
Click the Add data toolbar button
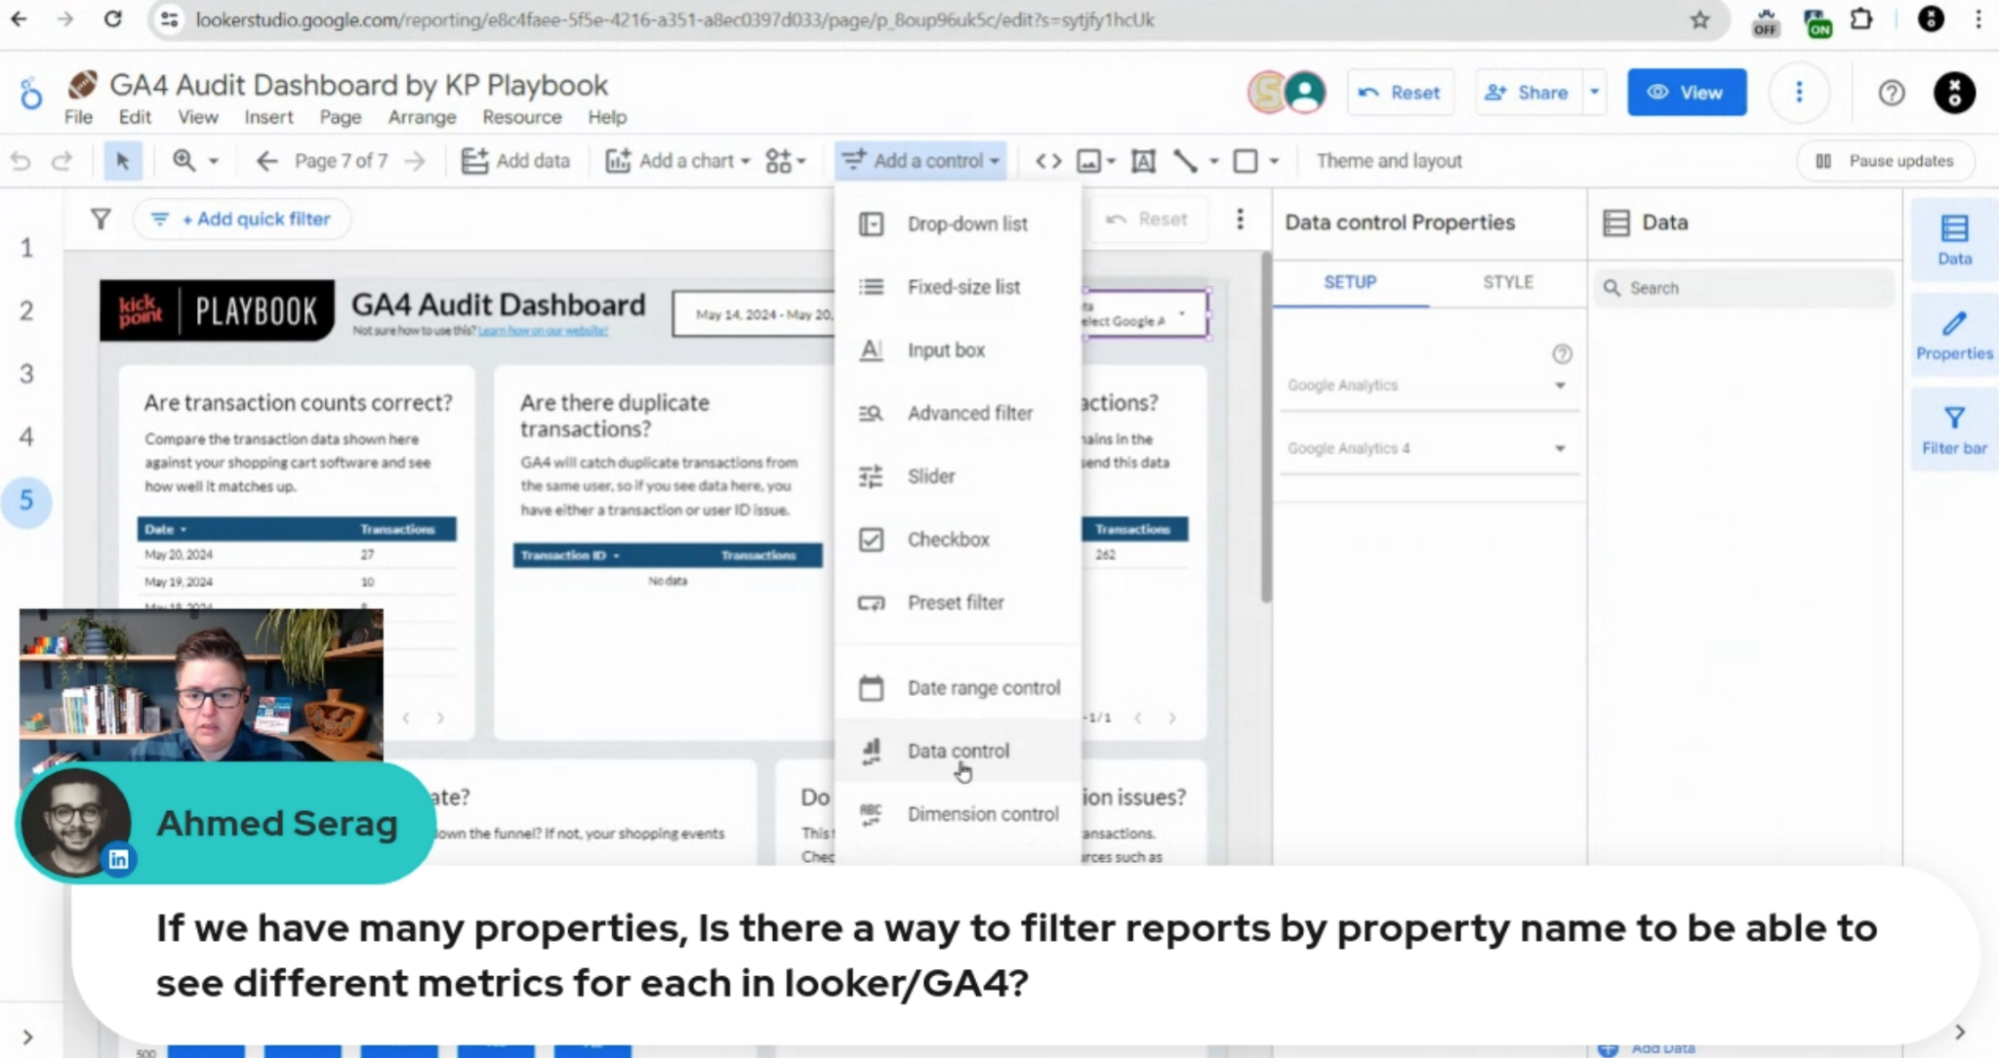pyautogui.click(x=515, y=161)
